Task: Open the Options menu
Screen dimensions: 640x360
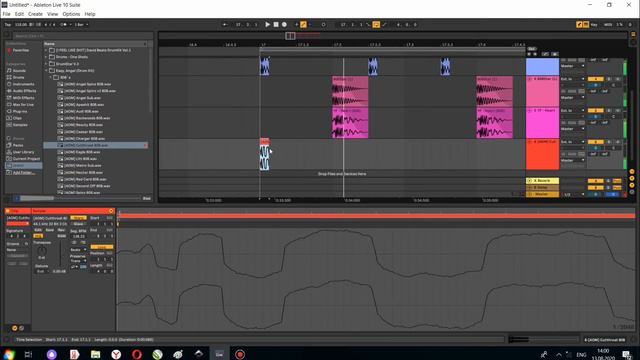Action: (x=71, y=14)
